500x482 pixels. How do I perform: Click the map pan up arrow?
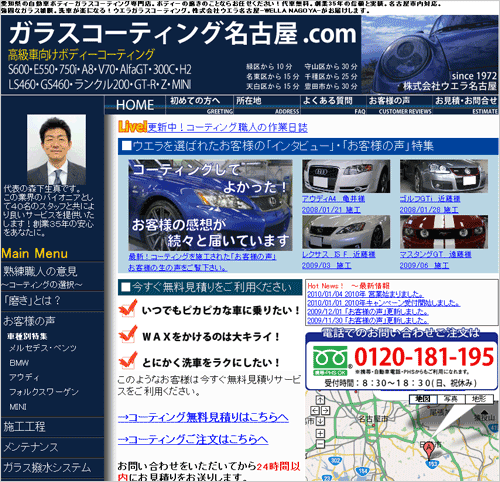tap(320, 400)
